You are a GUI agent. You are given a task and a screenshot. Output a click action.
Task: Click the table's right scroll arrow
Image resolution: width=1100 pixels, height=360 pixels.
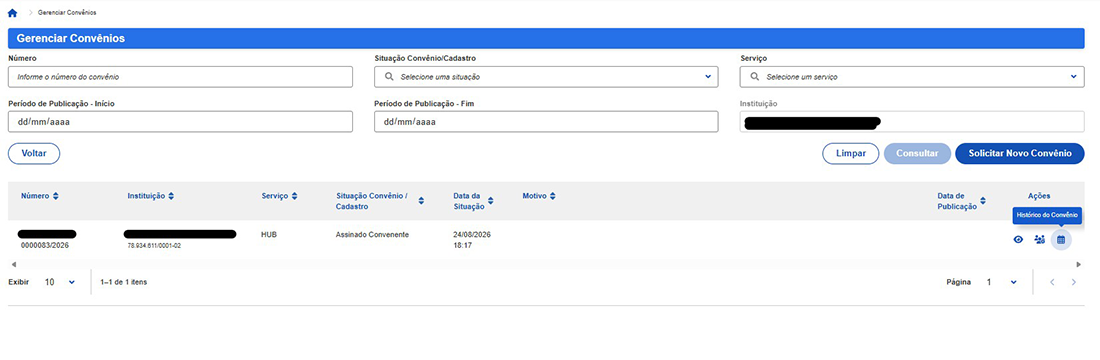coord(1079,264)
